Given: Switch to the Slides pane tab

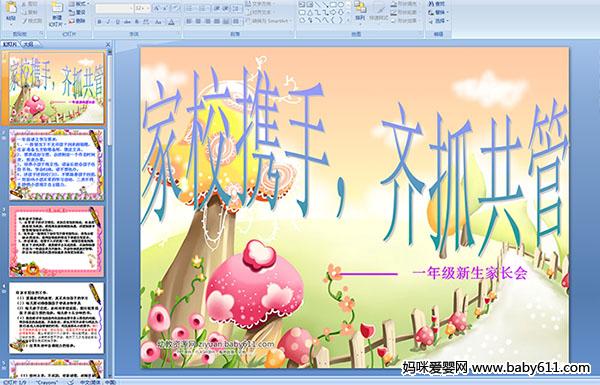Looking at the screenshot, I should (10, 44).
